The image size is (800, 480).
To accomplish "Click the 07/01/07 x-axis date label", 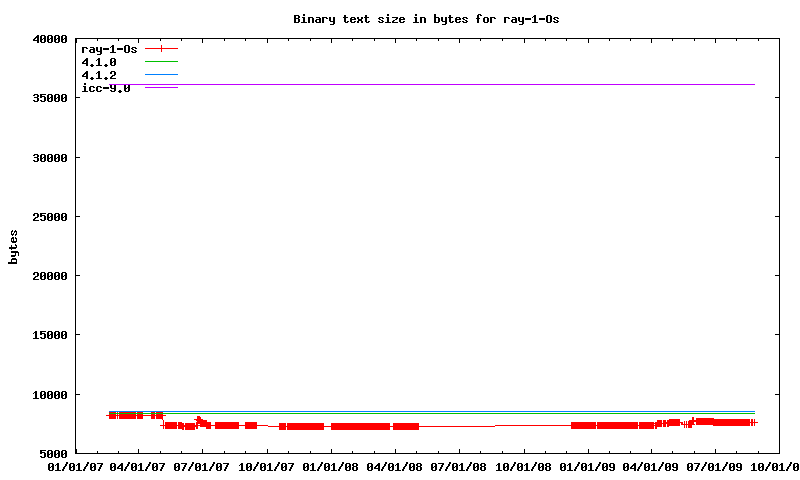I will pos(203,466).
